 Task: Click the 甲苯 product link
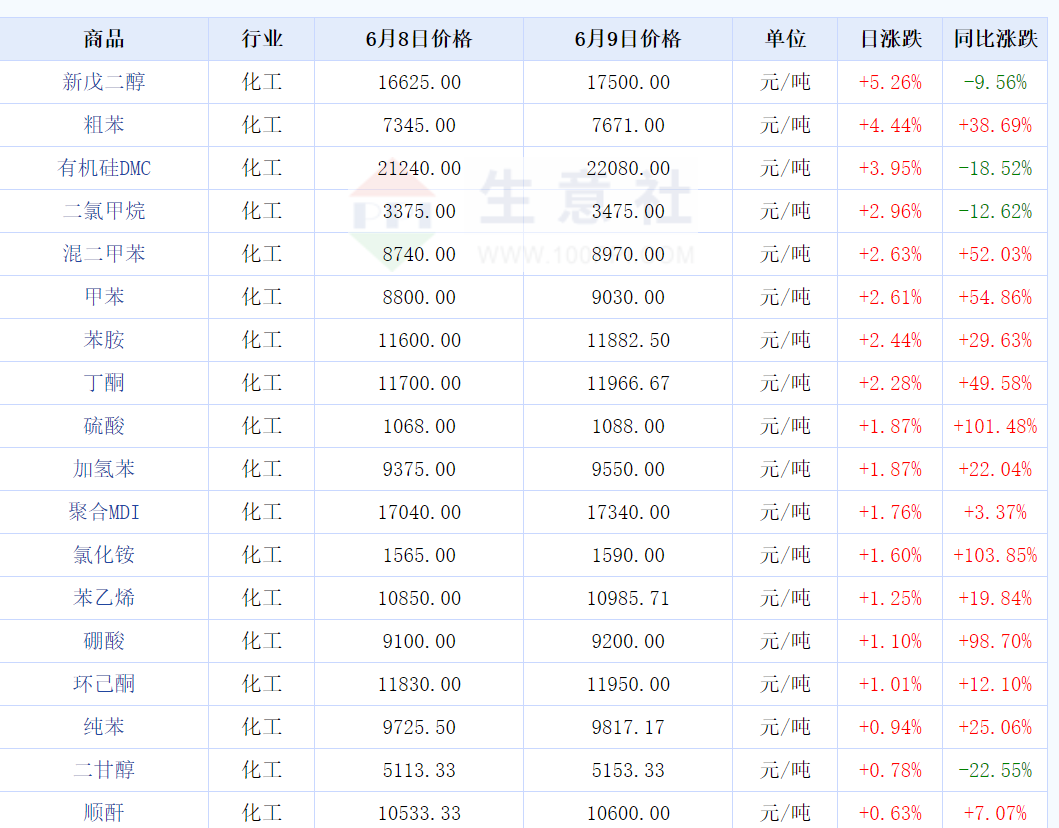pos(104,297)
